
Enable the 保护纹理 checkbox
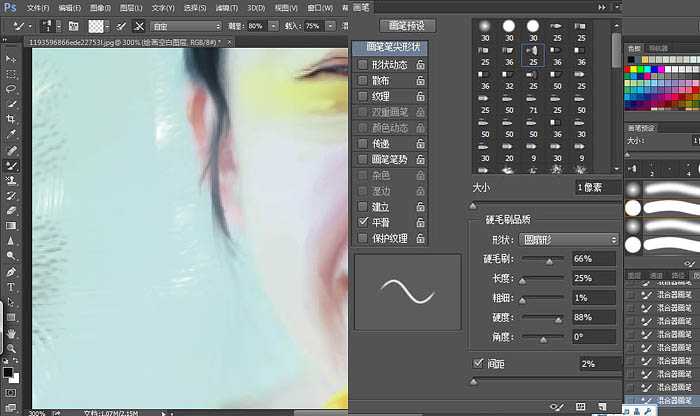point(362,238)
